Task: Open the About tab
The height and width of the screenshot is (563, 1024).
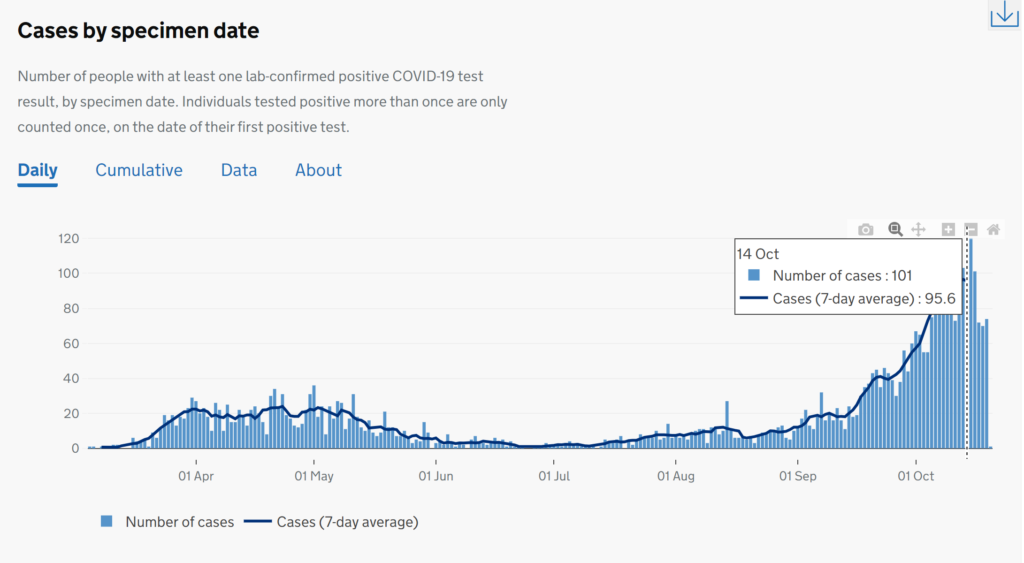Action: point(318,170)
